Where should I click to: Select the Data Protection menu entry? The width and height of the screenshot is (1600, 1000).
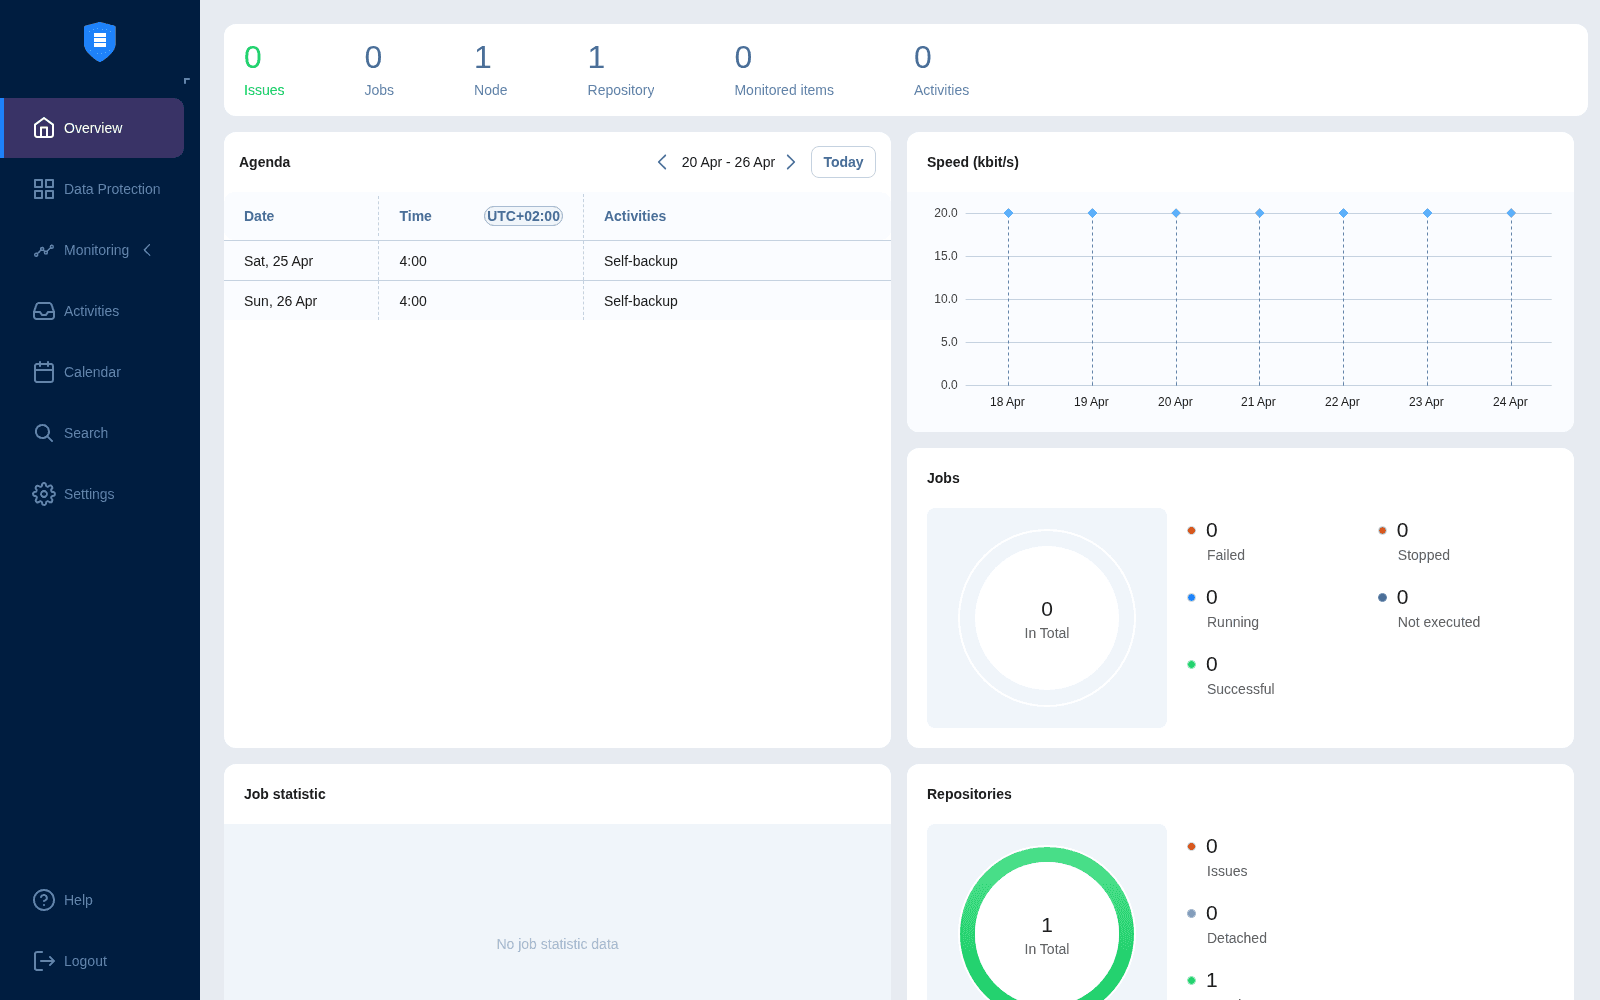111,188
